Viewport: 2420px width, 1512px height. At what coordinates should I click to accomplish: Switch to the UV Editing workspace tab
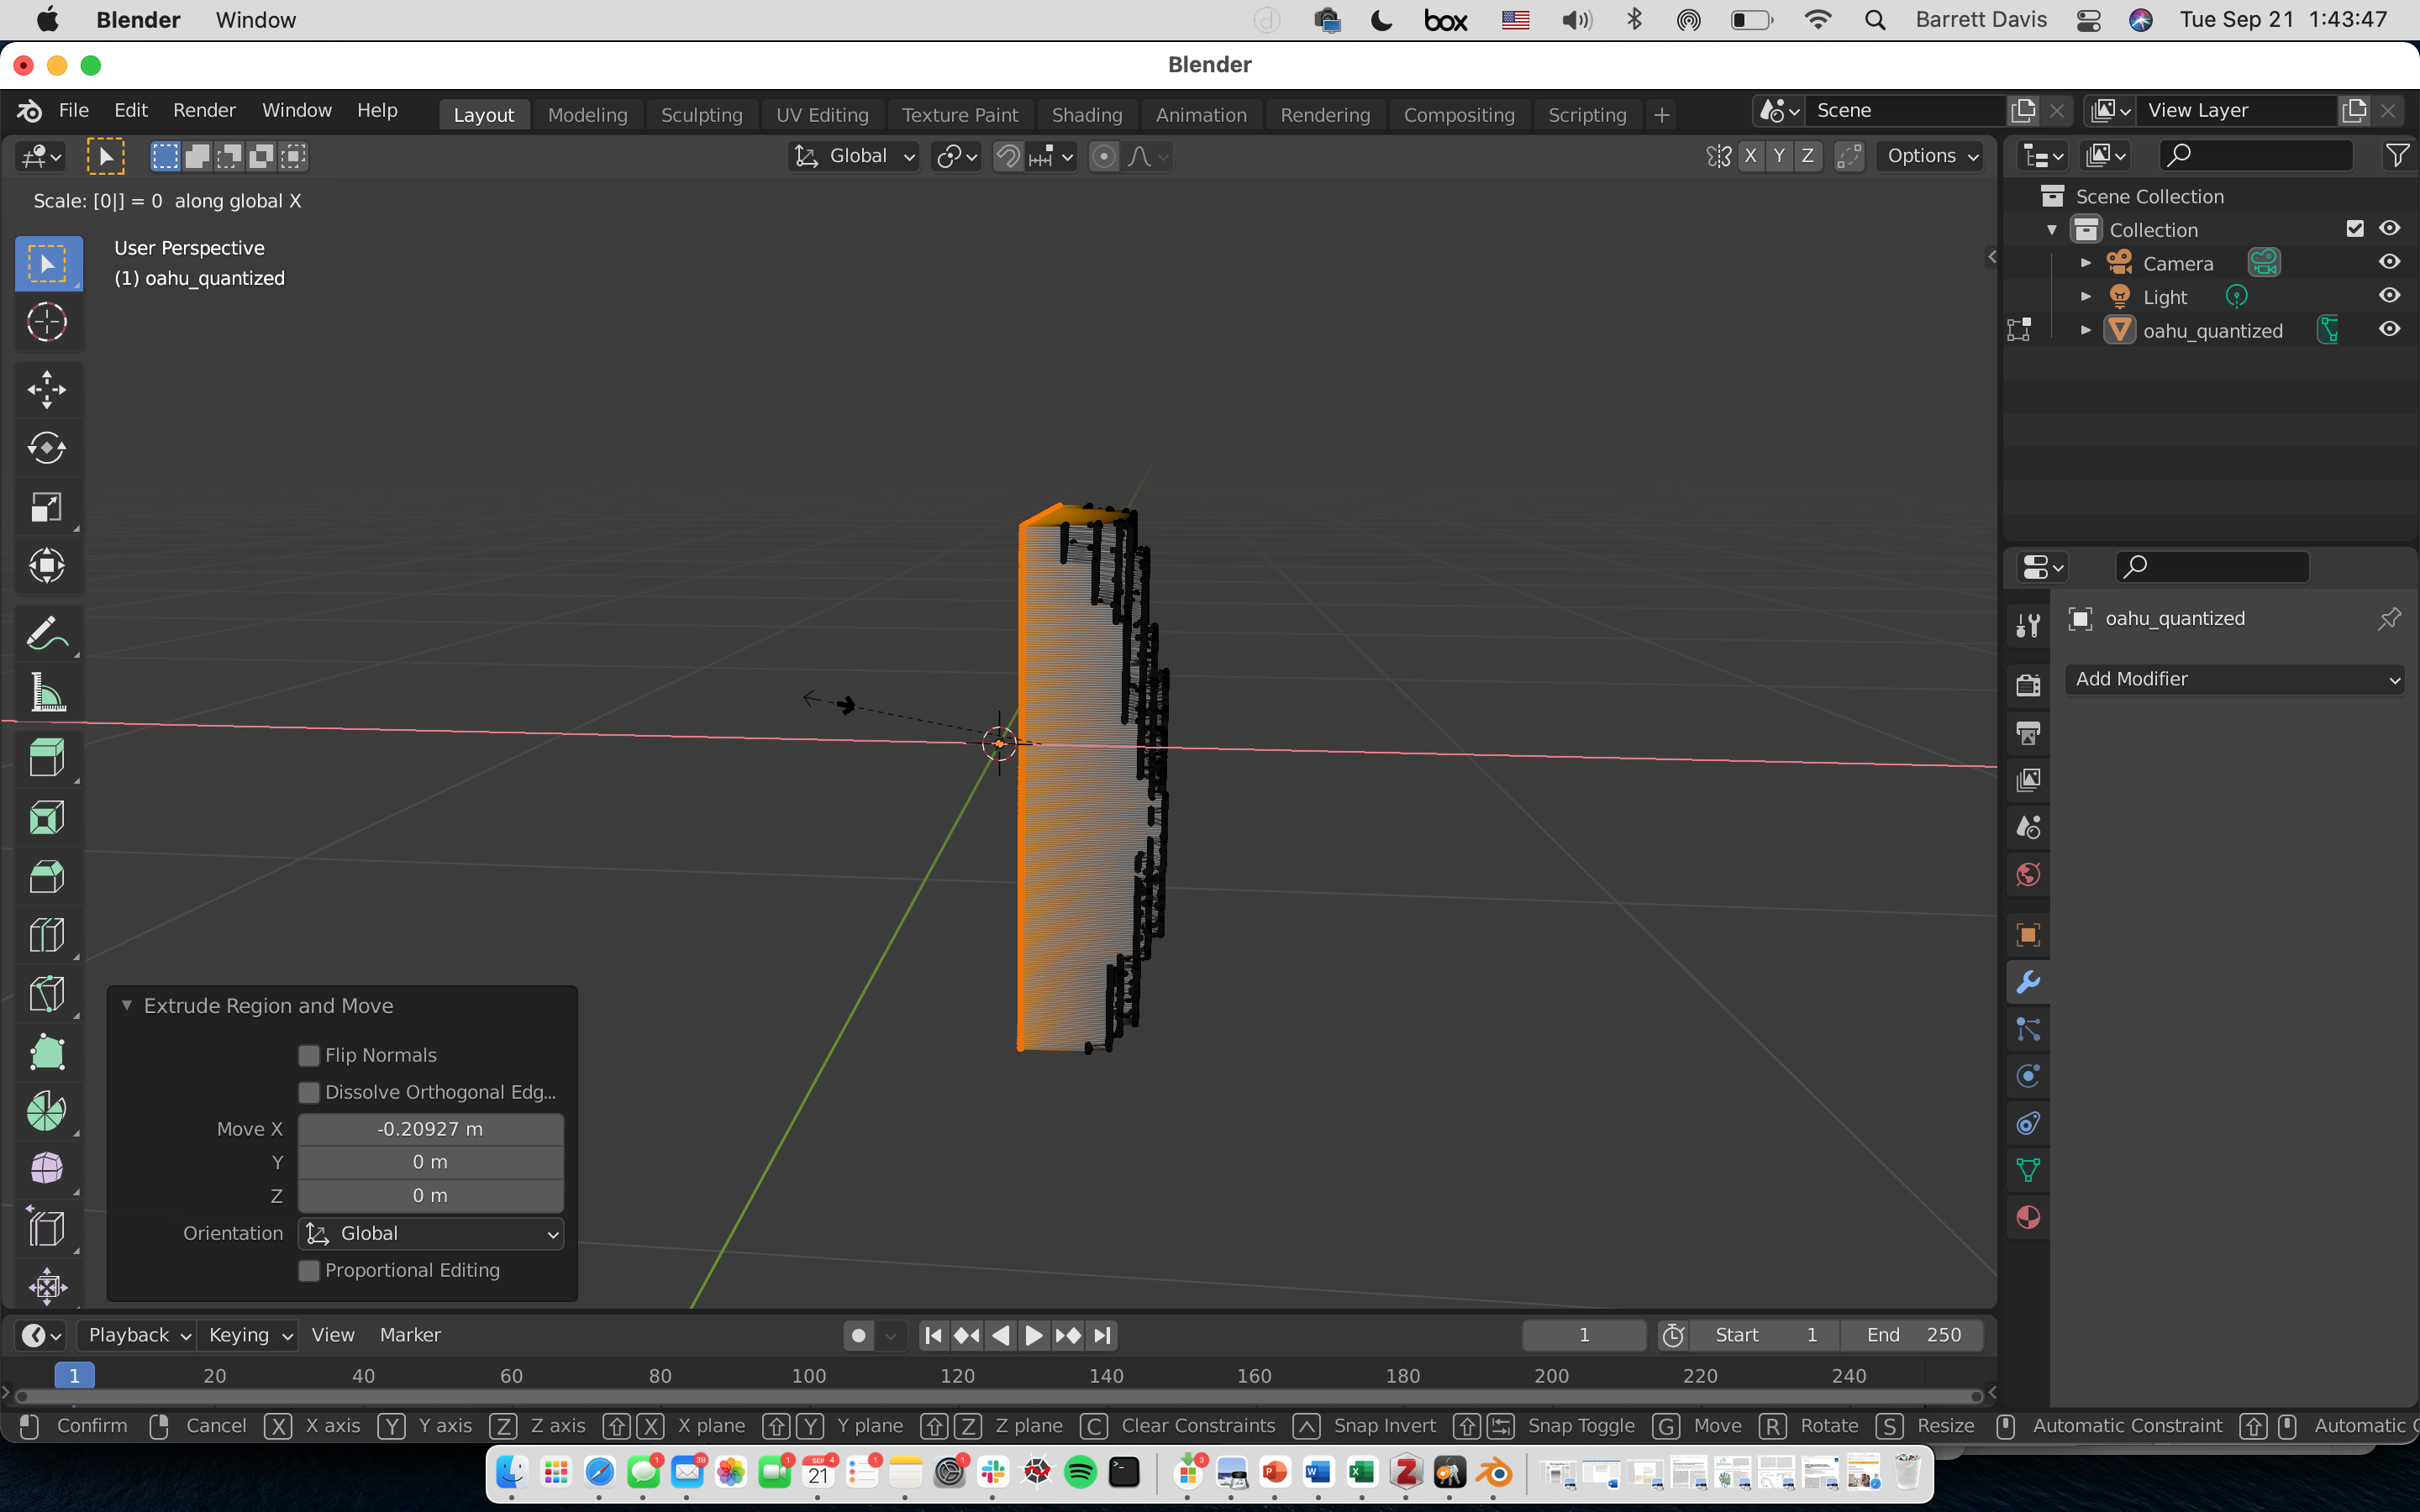(x=822, y=115)
